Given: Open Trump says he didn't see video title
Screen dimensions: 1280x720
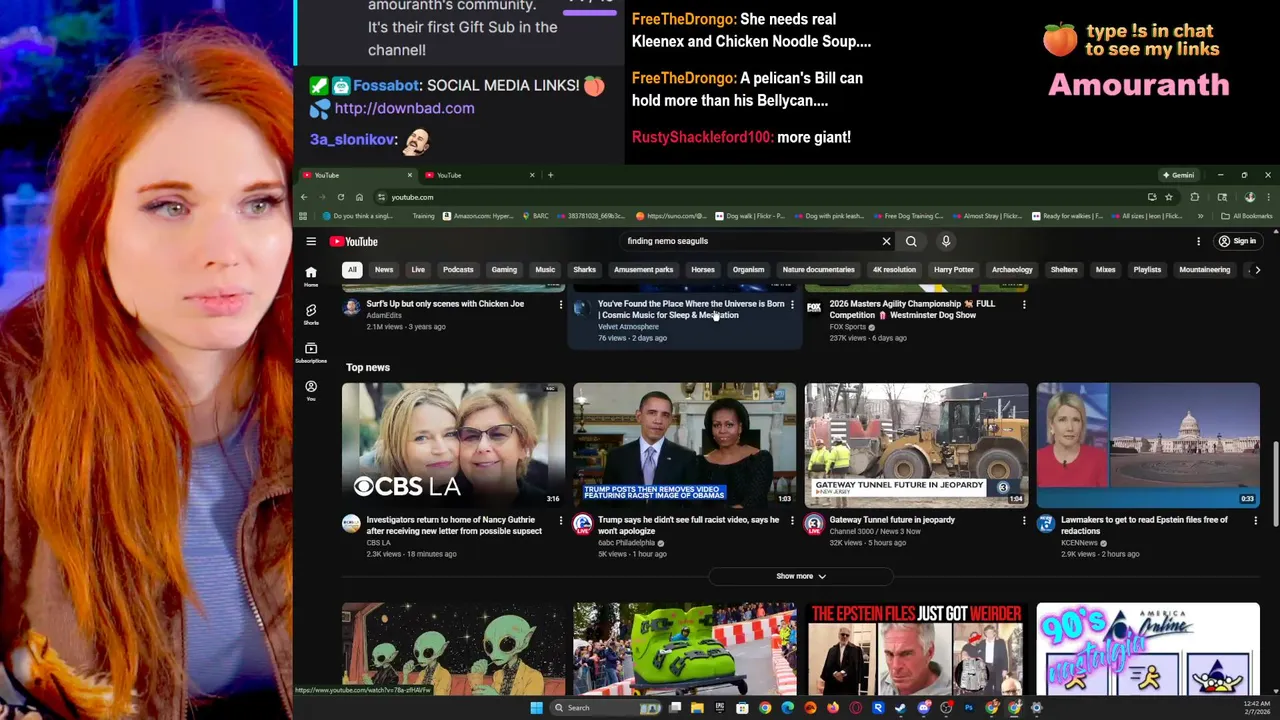Looking at the screenshot, I should click(x=688, y=525).
